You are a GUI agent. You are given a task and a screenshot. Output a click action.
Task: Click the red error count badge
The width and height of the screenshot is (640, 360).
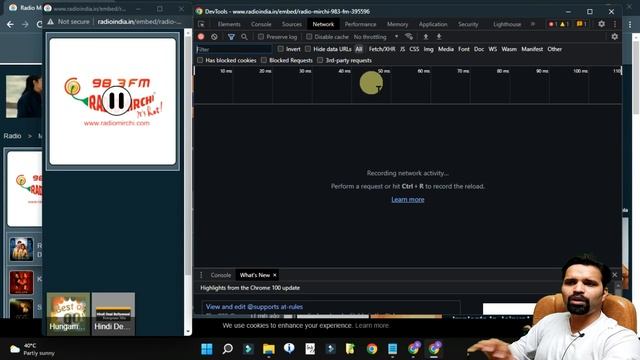pos(553,24)
